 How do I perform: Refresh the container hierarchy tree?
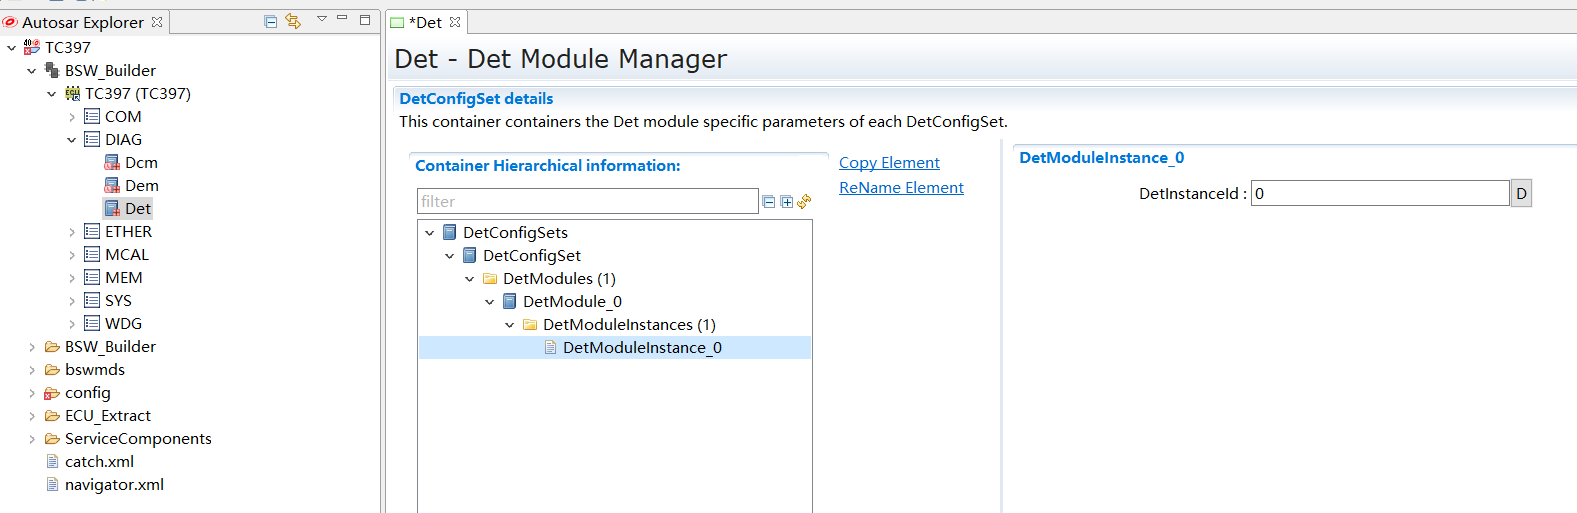point(804,201)
